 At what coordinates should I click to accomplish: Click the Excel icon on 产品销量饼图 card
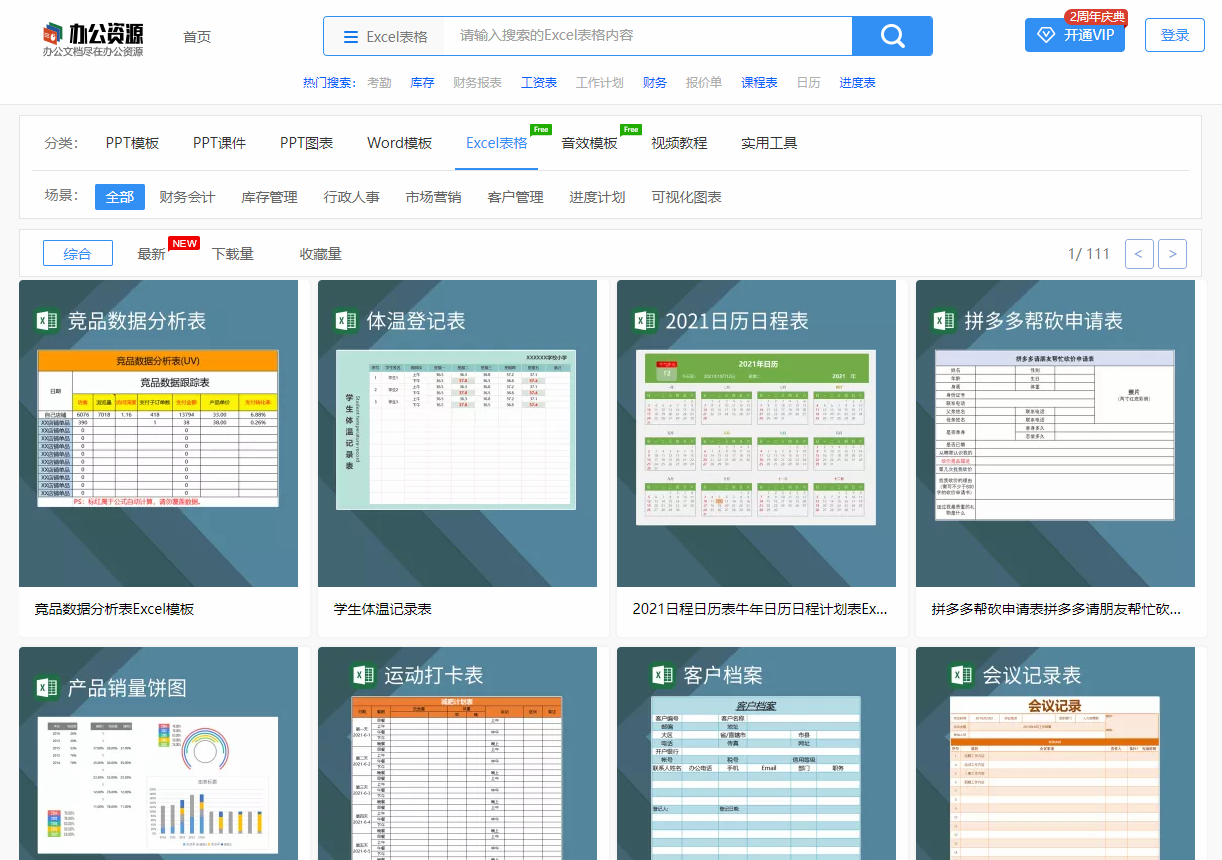(x=46, y=687)
